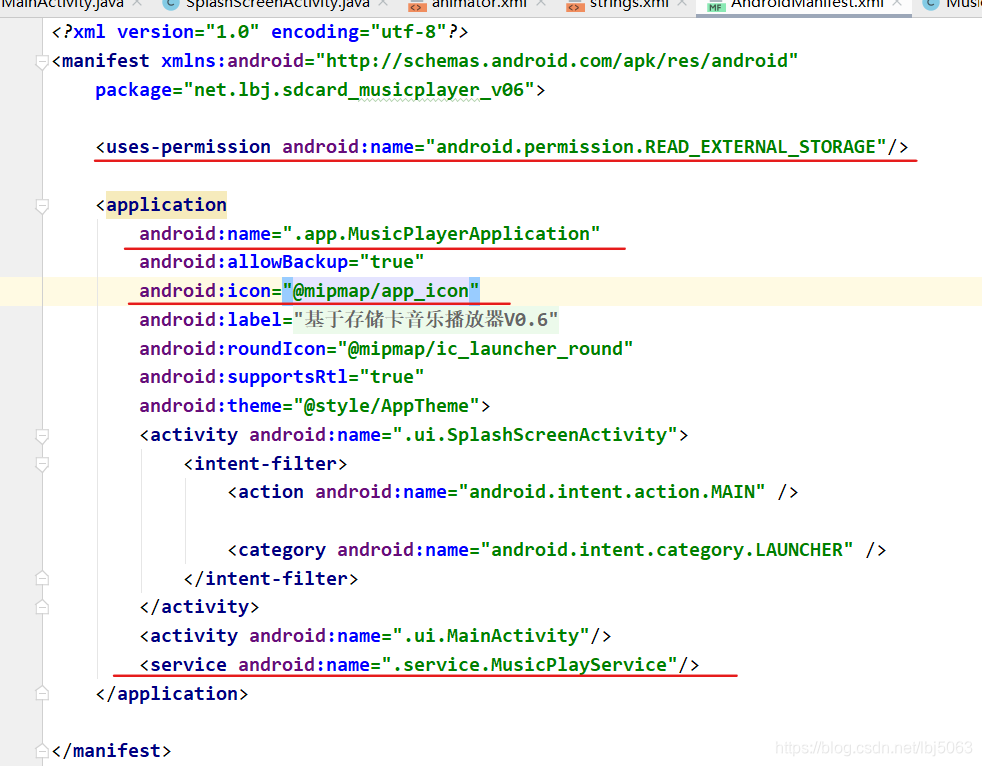Click the xmlns:android schema URL

coord(557,61)
